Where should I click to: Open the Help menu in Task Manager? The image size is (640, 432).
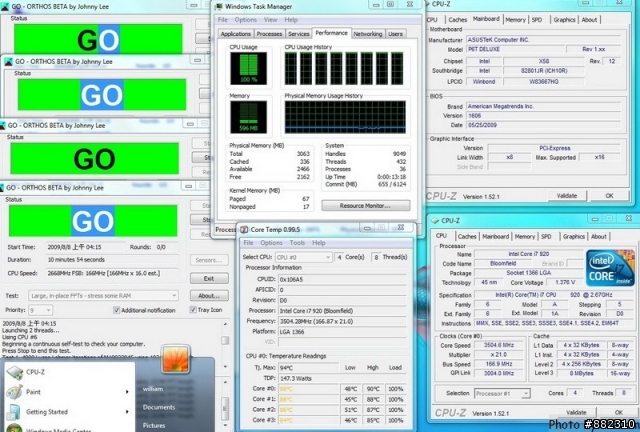[291, 20]
